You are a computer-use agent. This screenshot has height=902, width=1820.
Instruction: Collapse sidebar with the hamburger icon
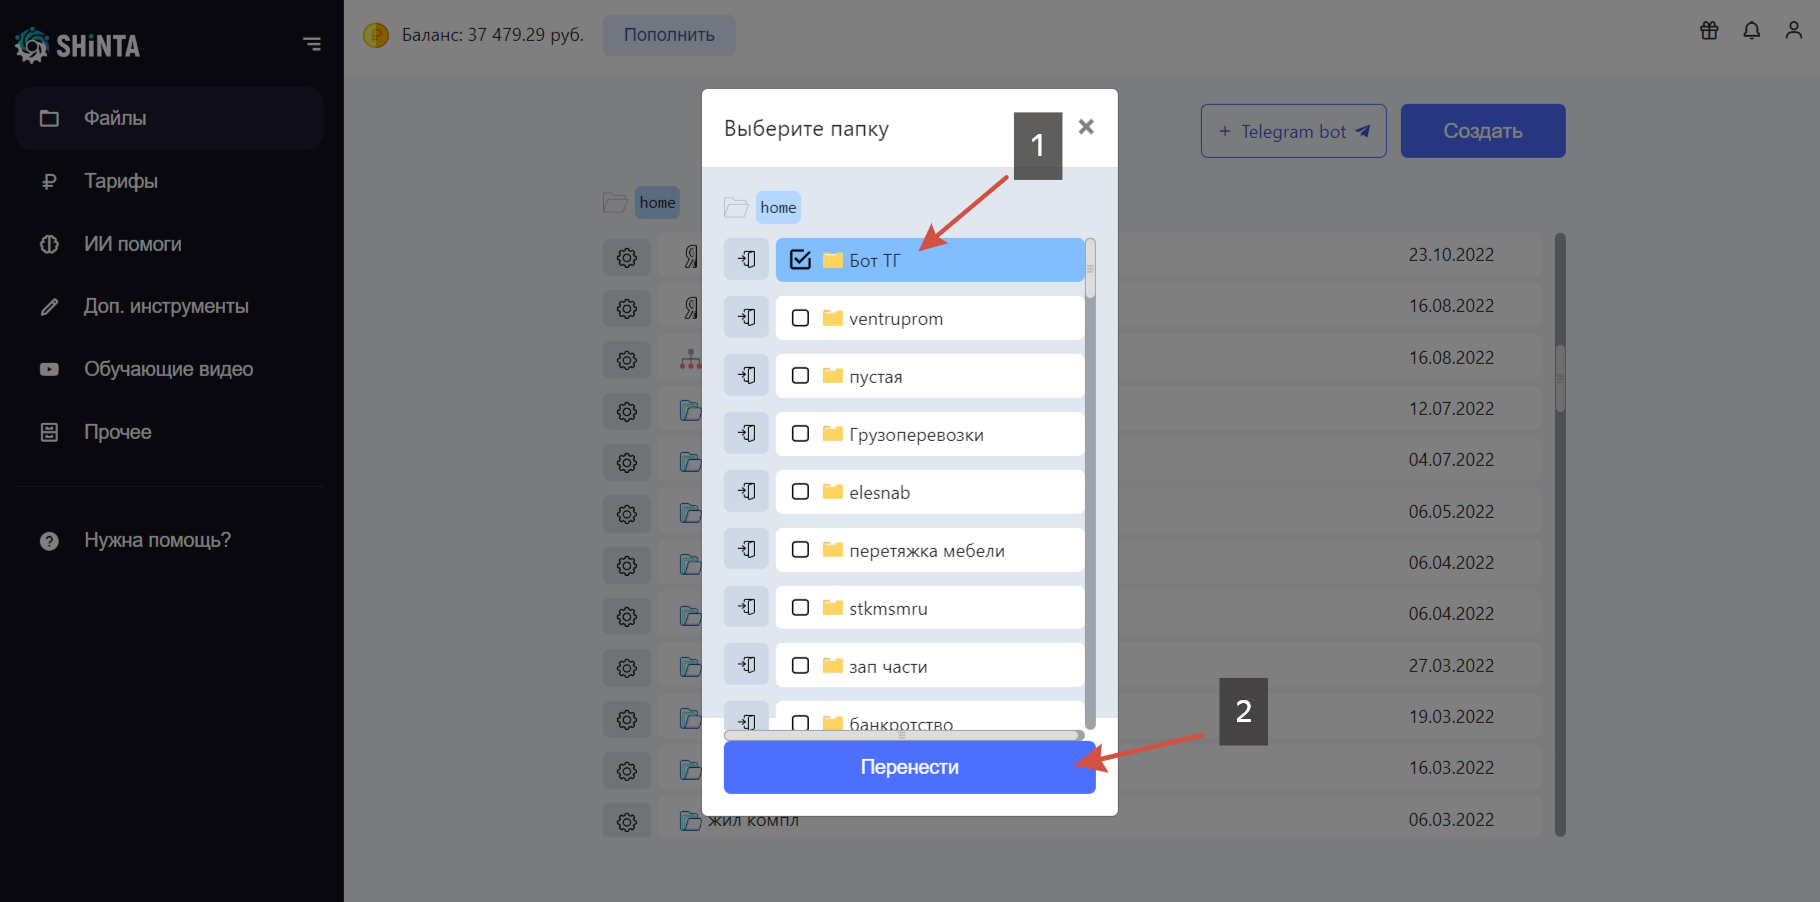click(312, 44)
